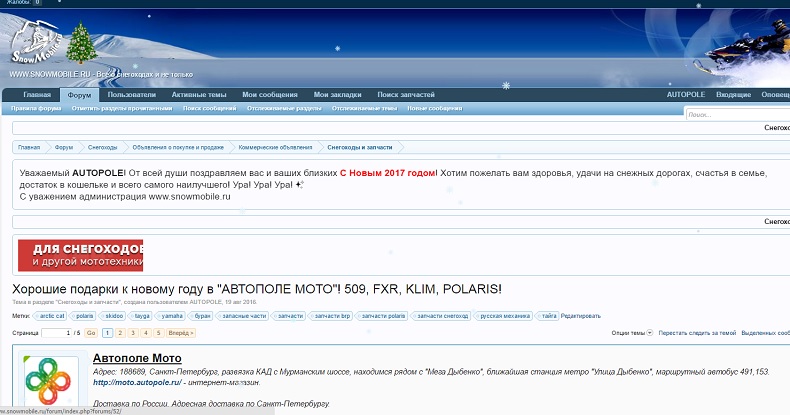
Task: Click the Форум breadcrumb
Action: 63,148
